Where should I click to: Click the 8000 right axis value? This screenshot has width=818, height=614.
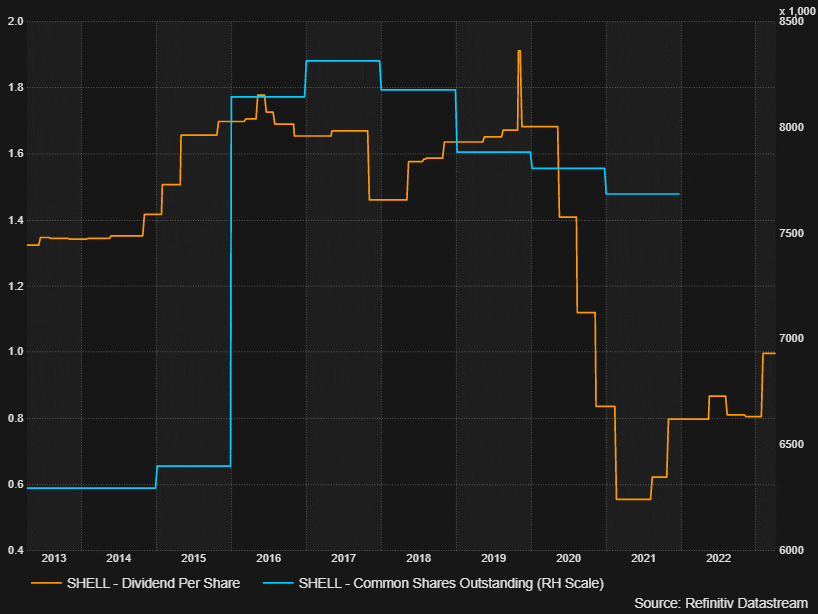pyautogui.click(x=791, y=127)
